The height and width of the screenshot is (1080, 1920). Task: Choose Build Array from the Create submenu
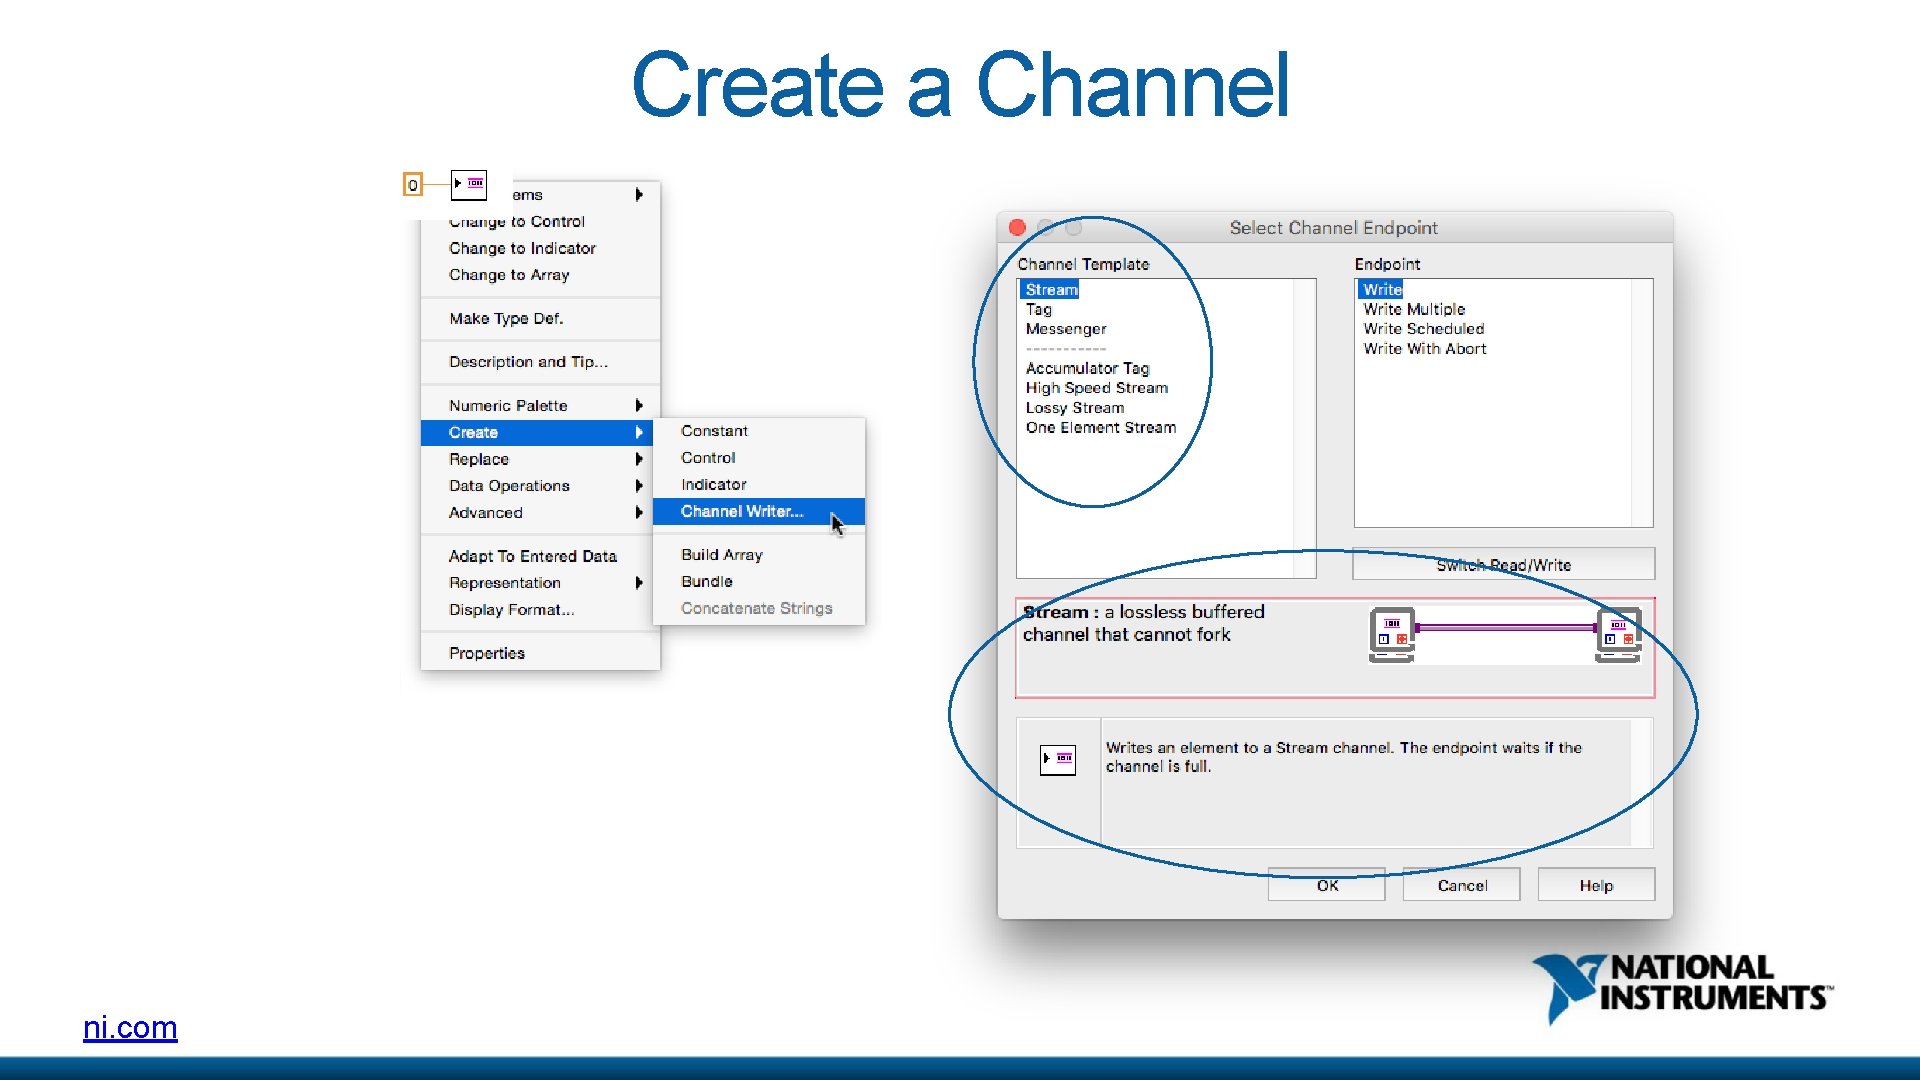[x=721, y=554]
